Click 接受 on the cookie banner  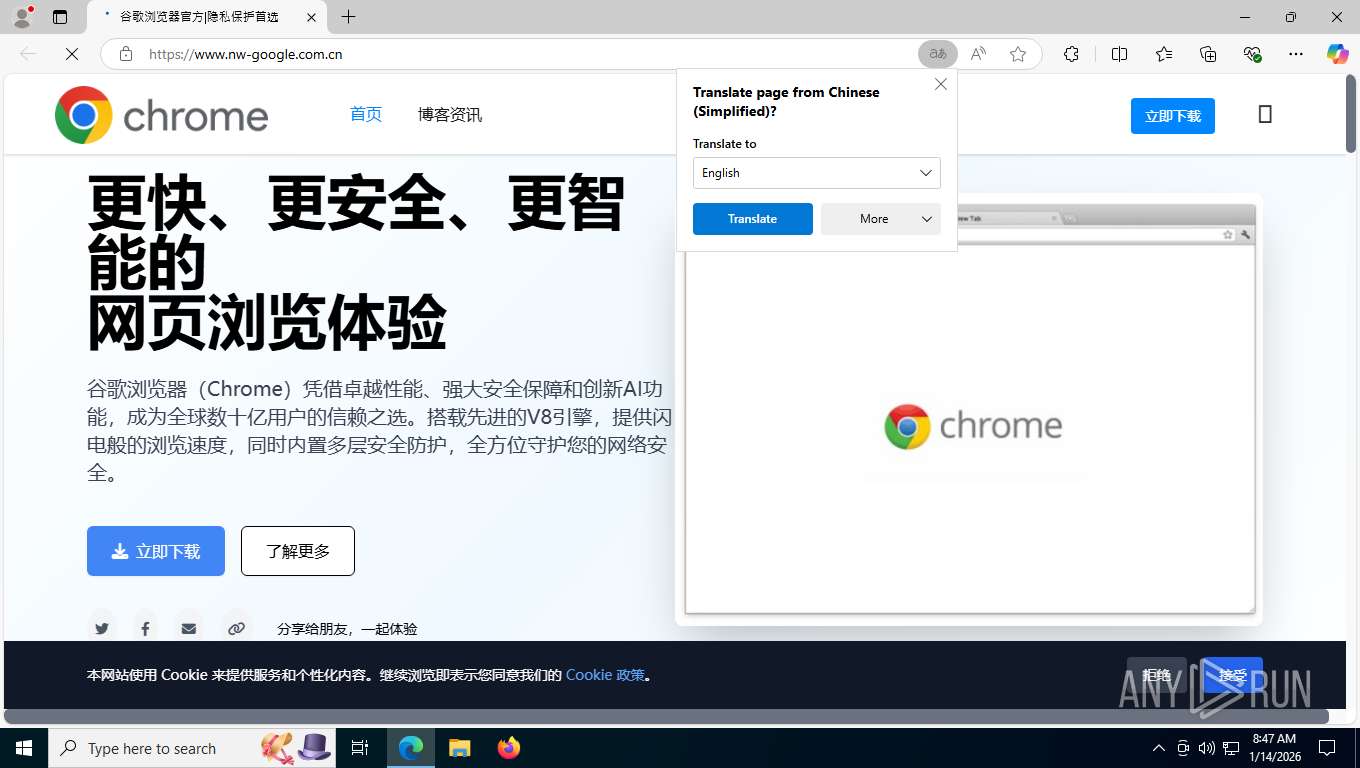tap(1232, 675)
